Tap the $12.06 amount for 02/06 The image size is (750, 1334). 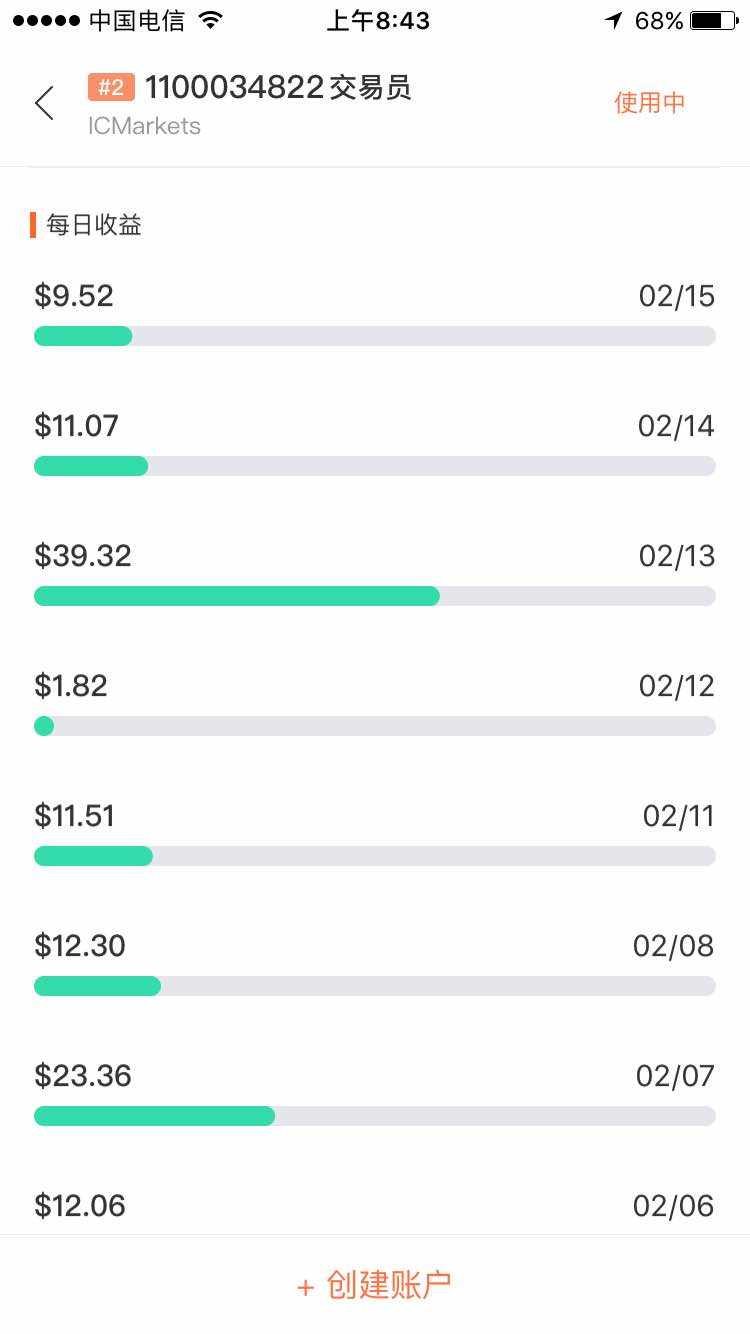point(80,1206)
